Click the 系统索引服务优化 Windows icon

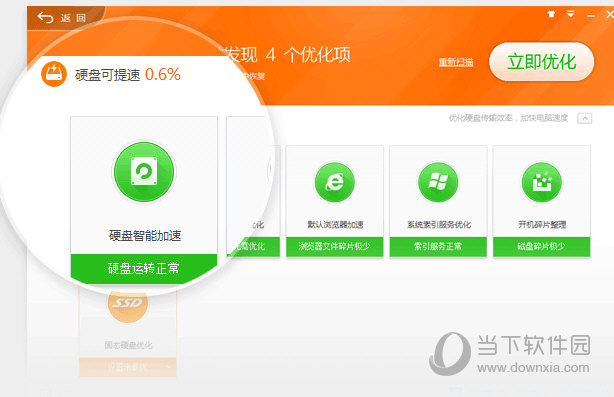tap(438, 182)
